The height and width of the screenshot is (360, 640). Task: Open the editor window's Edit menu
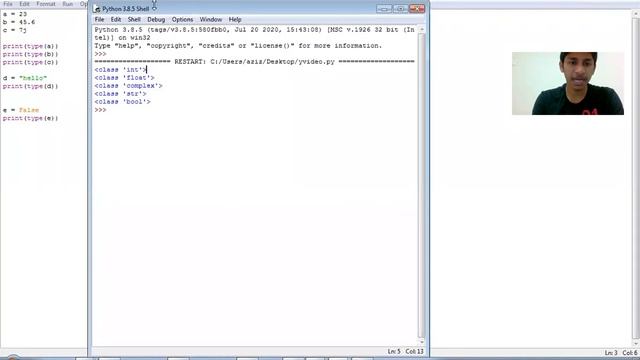pos(24,4)
